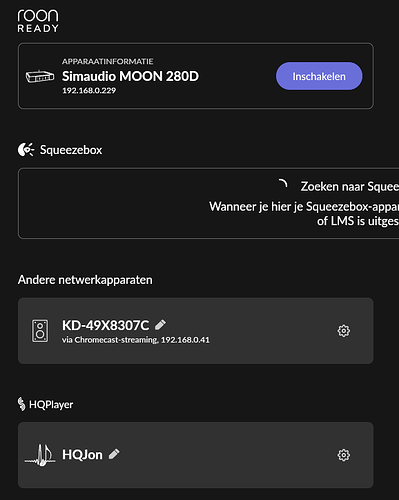Select the HQJon device name
Image resolution: width=399 pixels, height=500 pixels.
click(x=82, y=455)
